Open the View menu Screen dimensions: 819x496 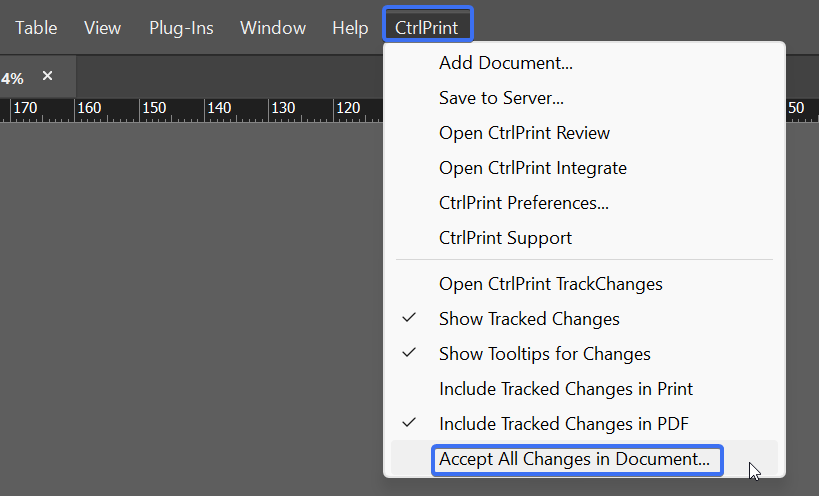pyautogui.click(x=102, y=28)
